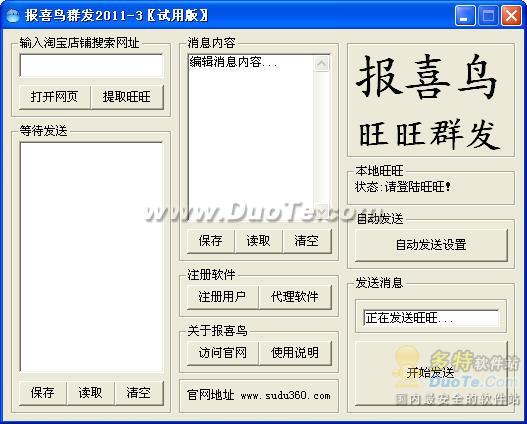Click 注册用户 to register the software
Screen dimensions: 527x424
click(222, 297)
